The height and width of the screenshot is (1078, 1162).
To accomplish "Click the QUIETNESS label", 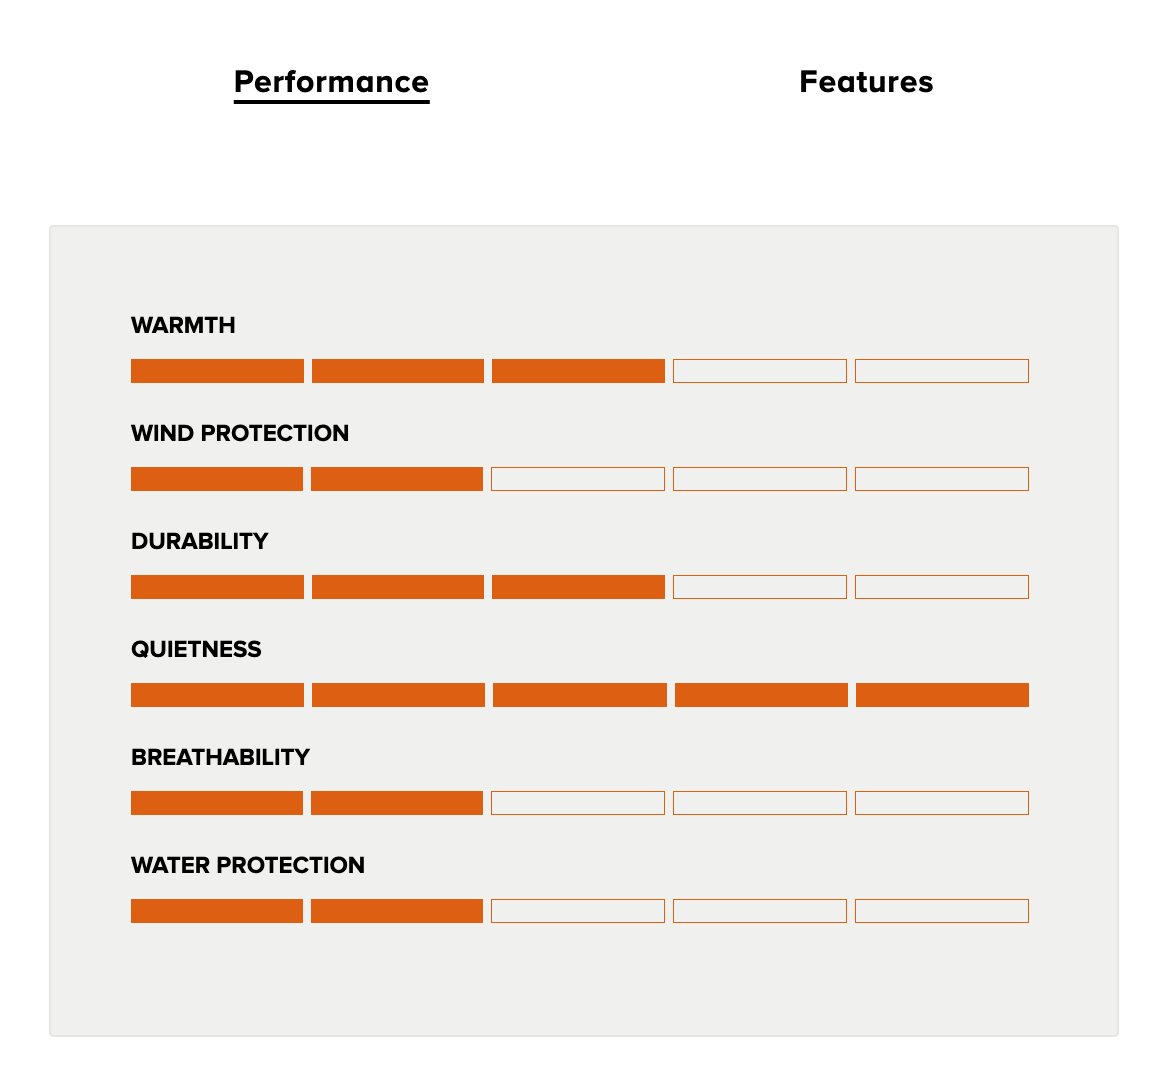I will click(196, 650).
